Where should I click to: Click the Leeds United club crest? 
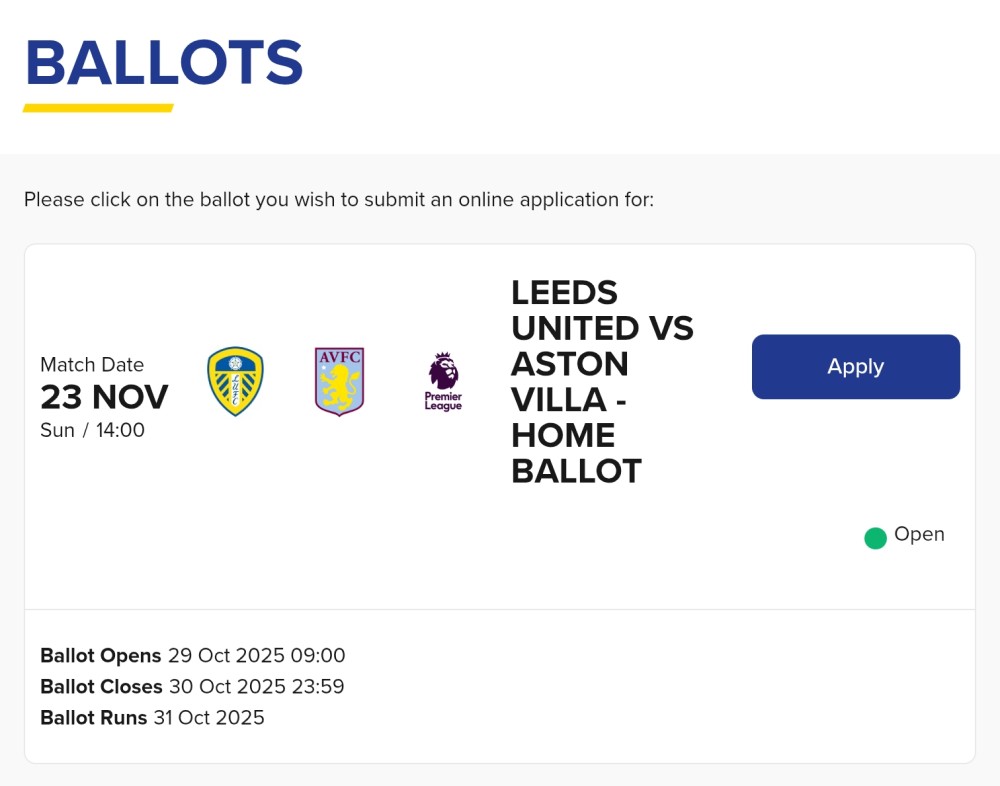pyautogui.click(x=235, y=381)
